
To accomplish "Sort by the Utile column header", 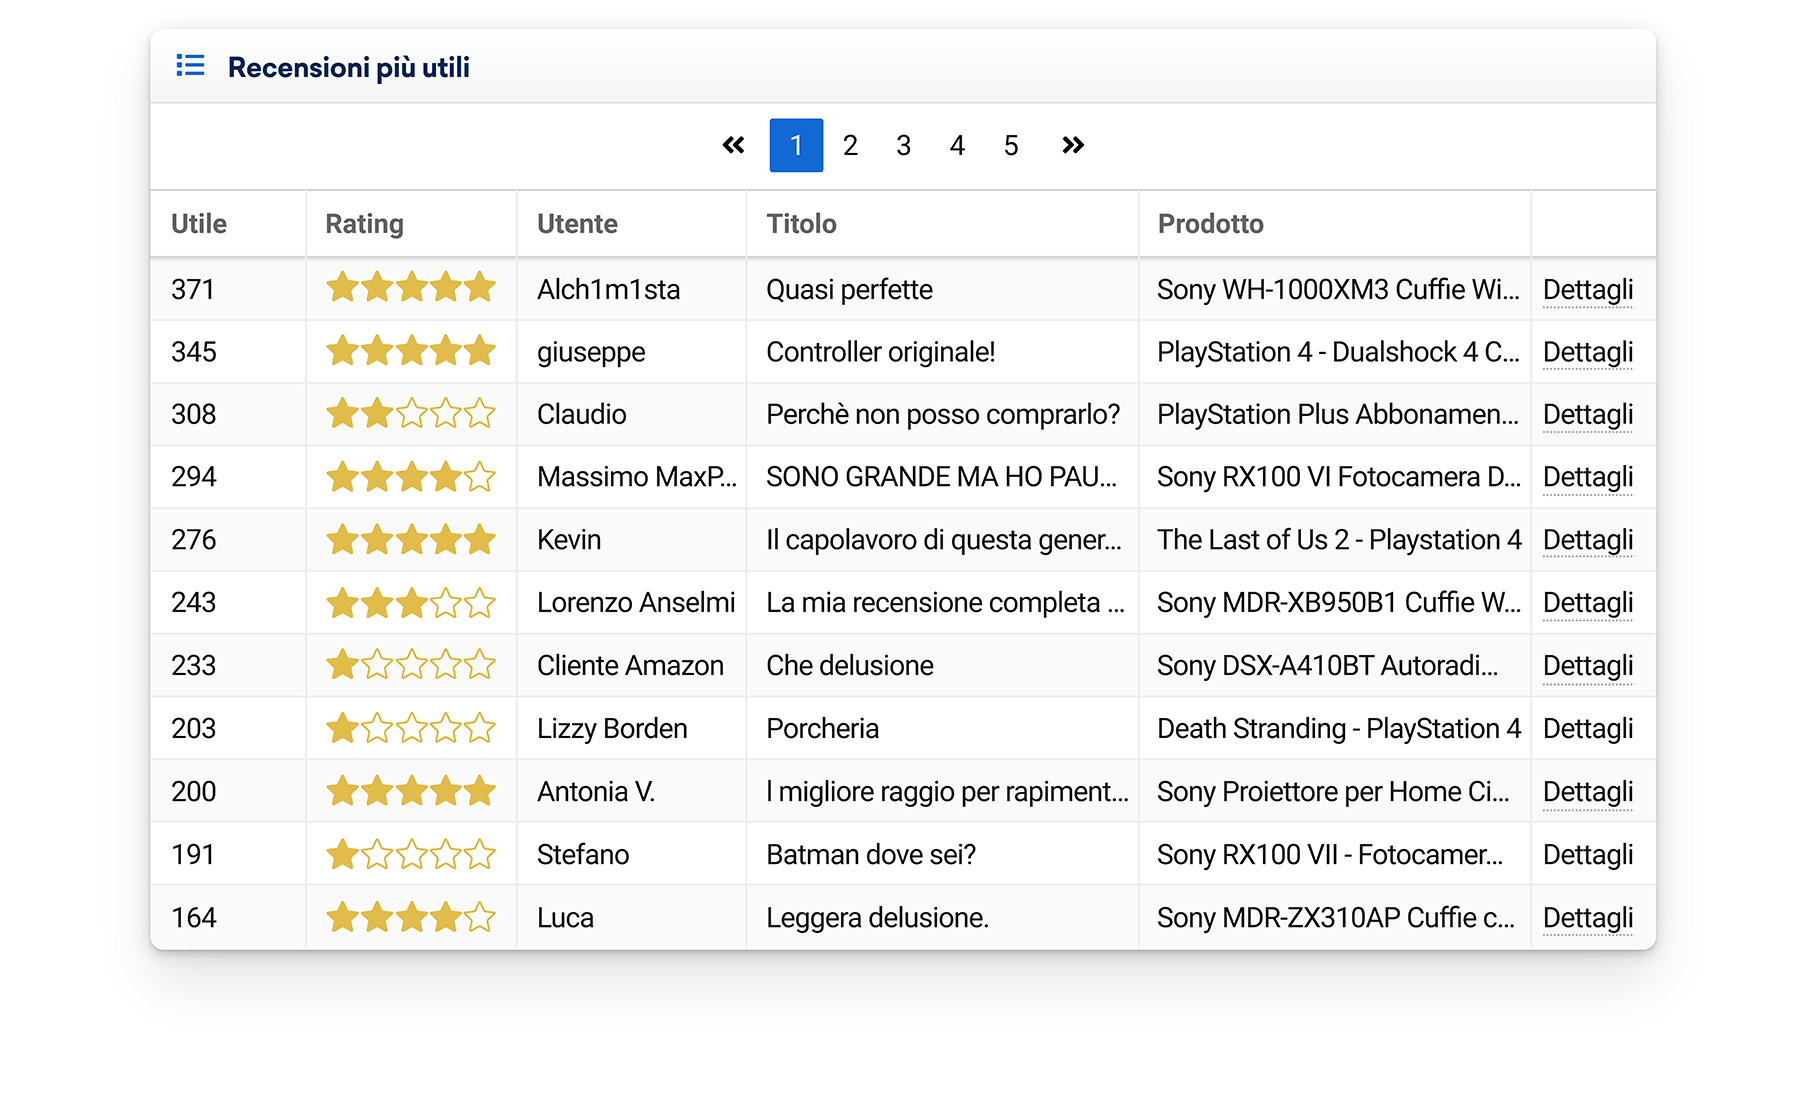I will [199, 224].
